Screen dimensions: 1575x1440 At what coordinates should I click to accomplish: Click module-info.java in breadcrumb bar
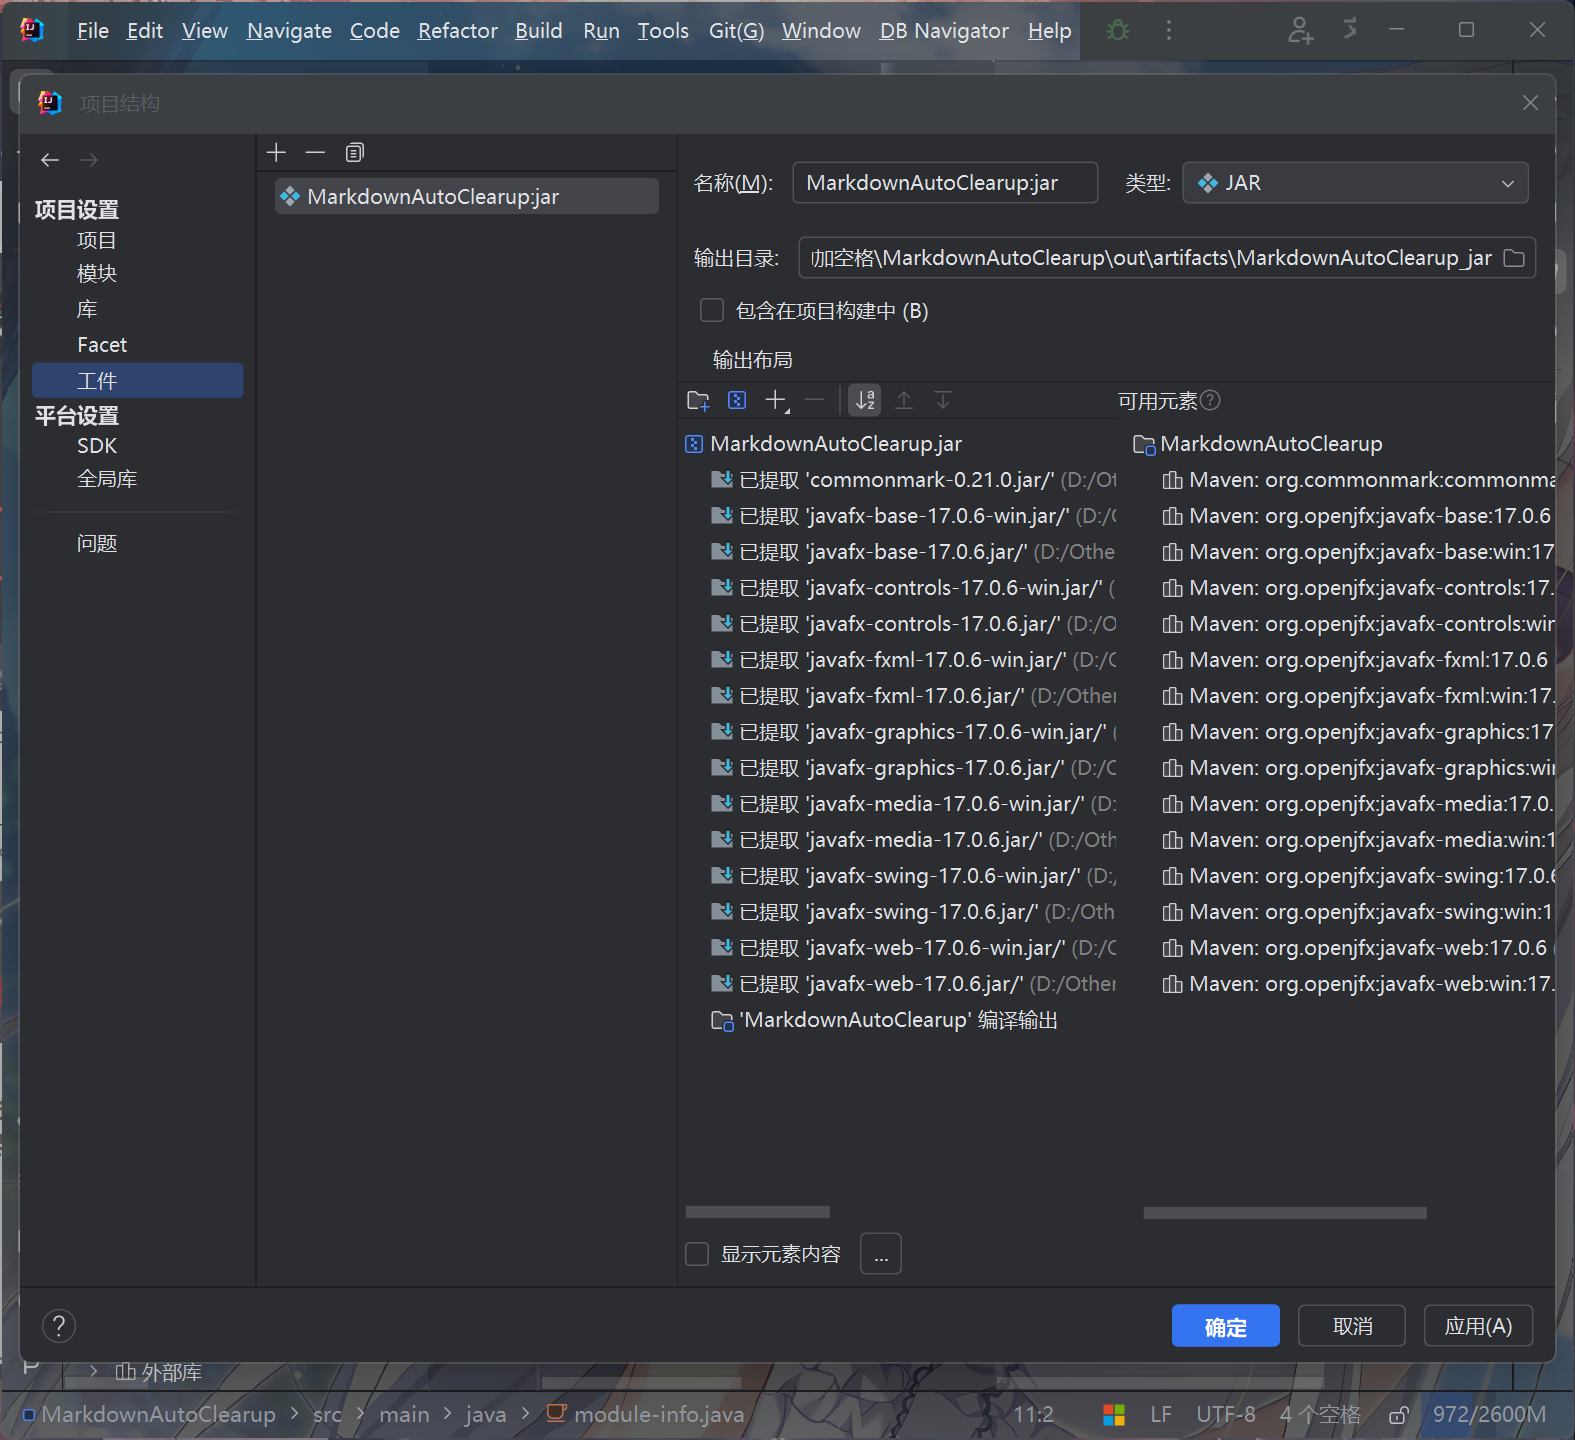(x=647, y=1414)
